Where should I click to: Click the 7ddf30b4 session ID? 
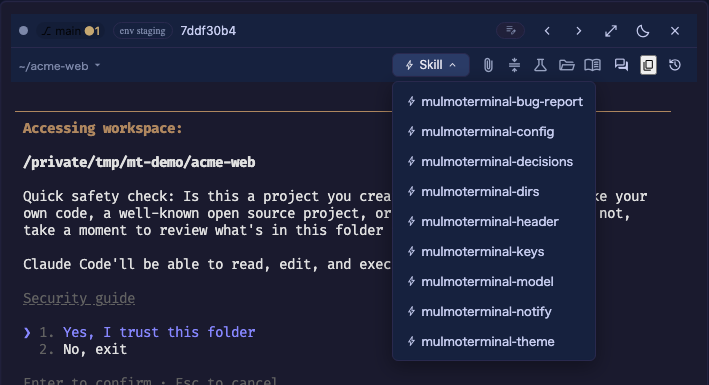pos(208,31)
